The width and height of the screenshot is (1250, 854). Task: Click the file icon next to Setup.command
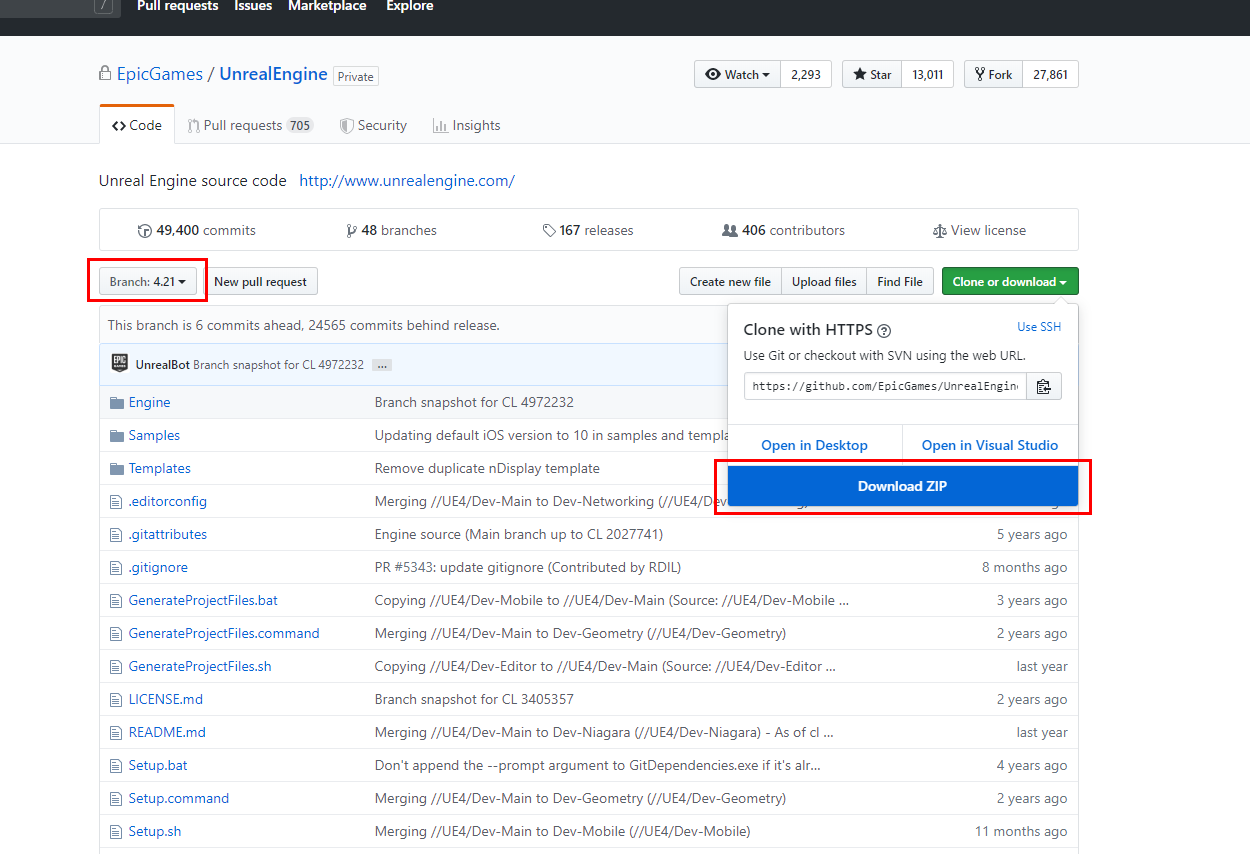(x=116, y=798)
